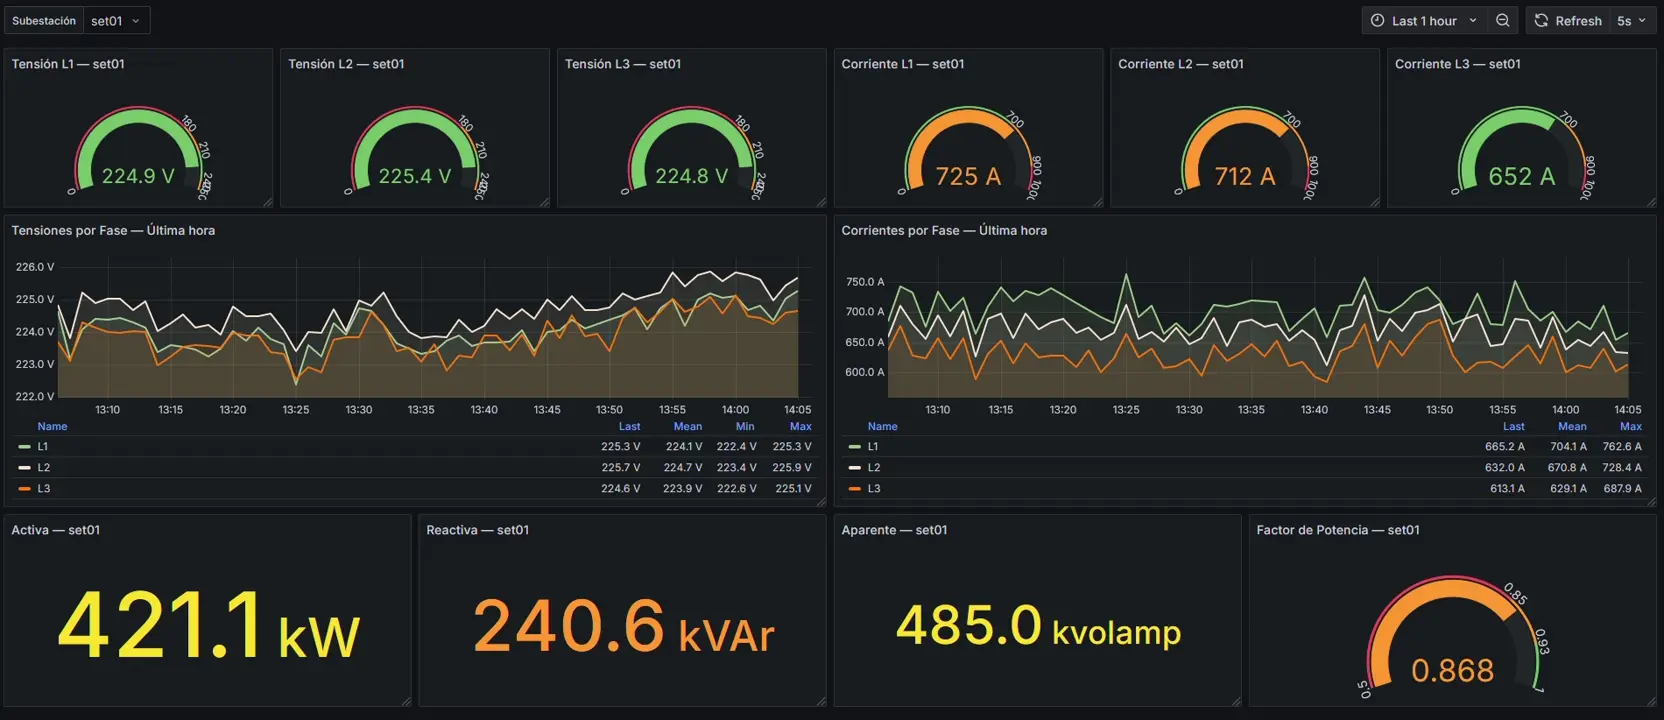Toggle L3 series in voltage legend
Image resolution: width=1664 pixels, height=720 pixels.
coord(43,489)
